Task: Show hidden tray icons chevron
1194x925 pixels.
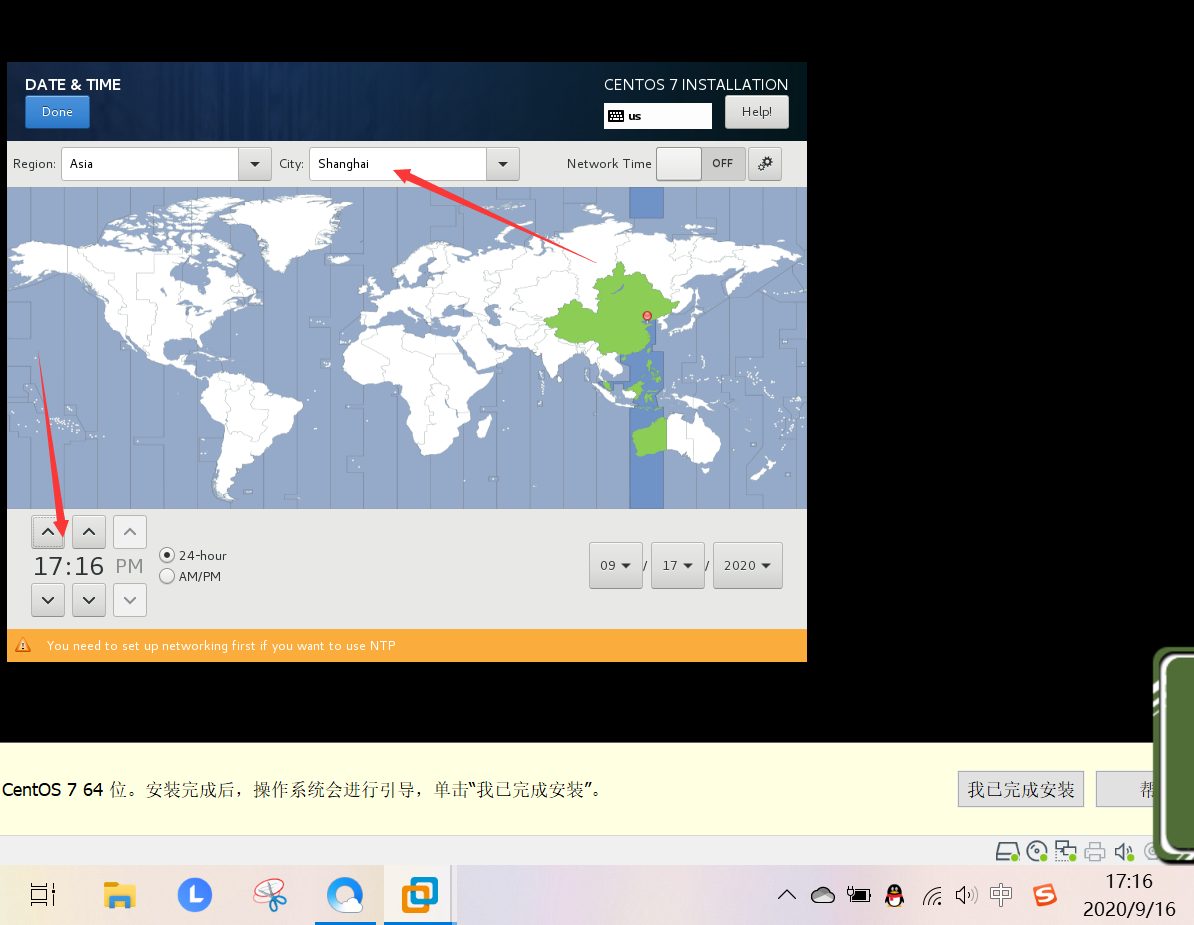Action: pyautogui.click(x=787, y=895)
